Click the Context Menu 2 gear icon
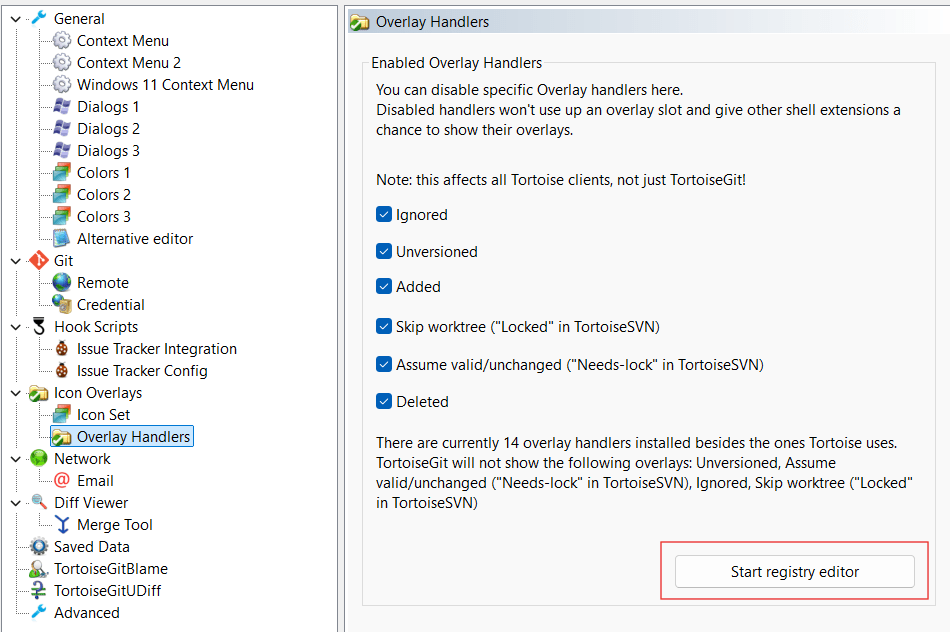The height and width of the screenshot is (632, 950). click(62, 62)
